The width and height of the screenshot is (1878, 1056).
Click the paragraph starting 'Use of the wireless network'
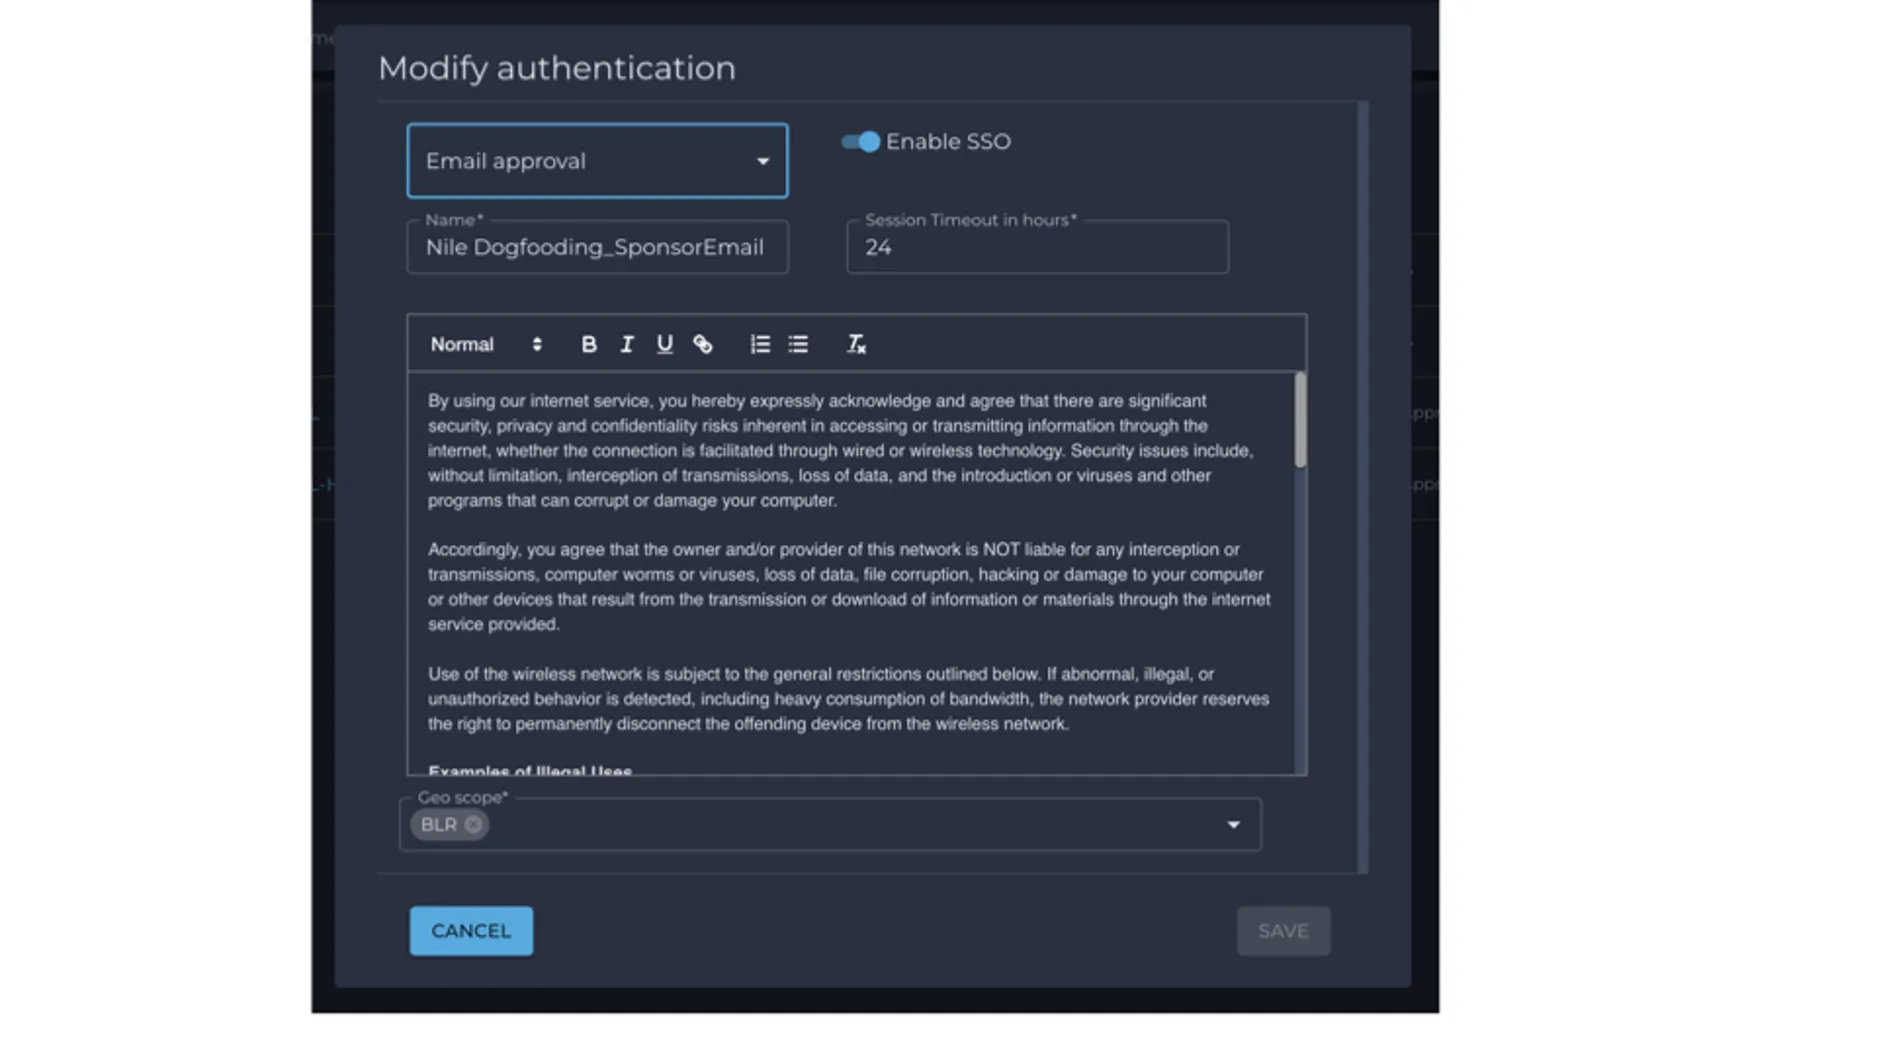[848, 699]
